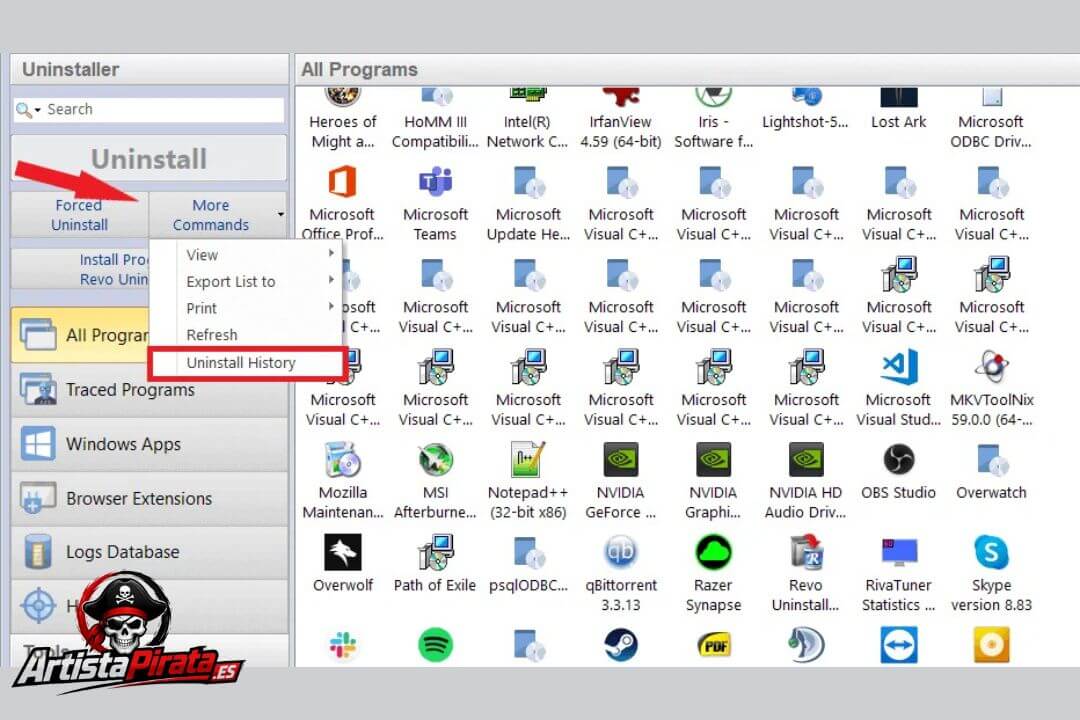Select Heroes of Might program
Screen dimensions: 1080x720
pyautogui.click(x=342, y=119)
